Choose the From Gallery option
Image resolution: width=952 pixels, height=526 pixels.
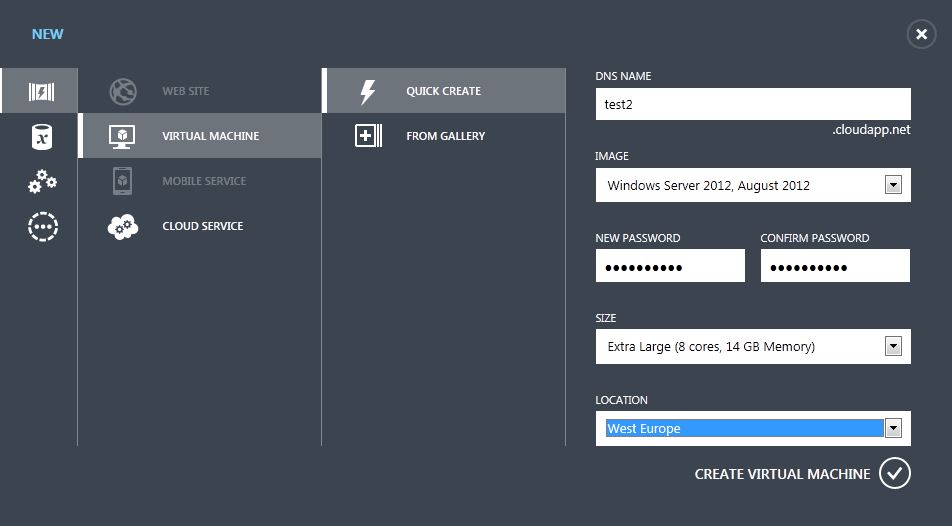point(445,136)
